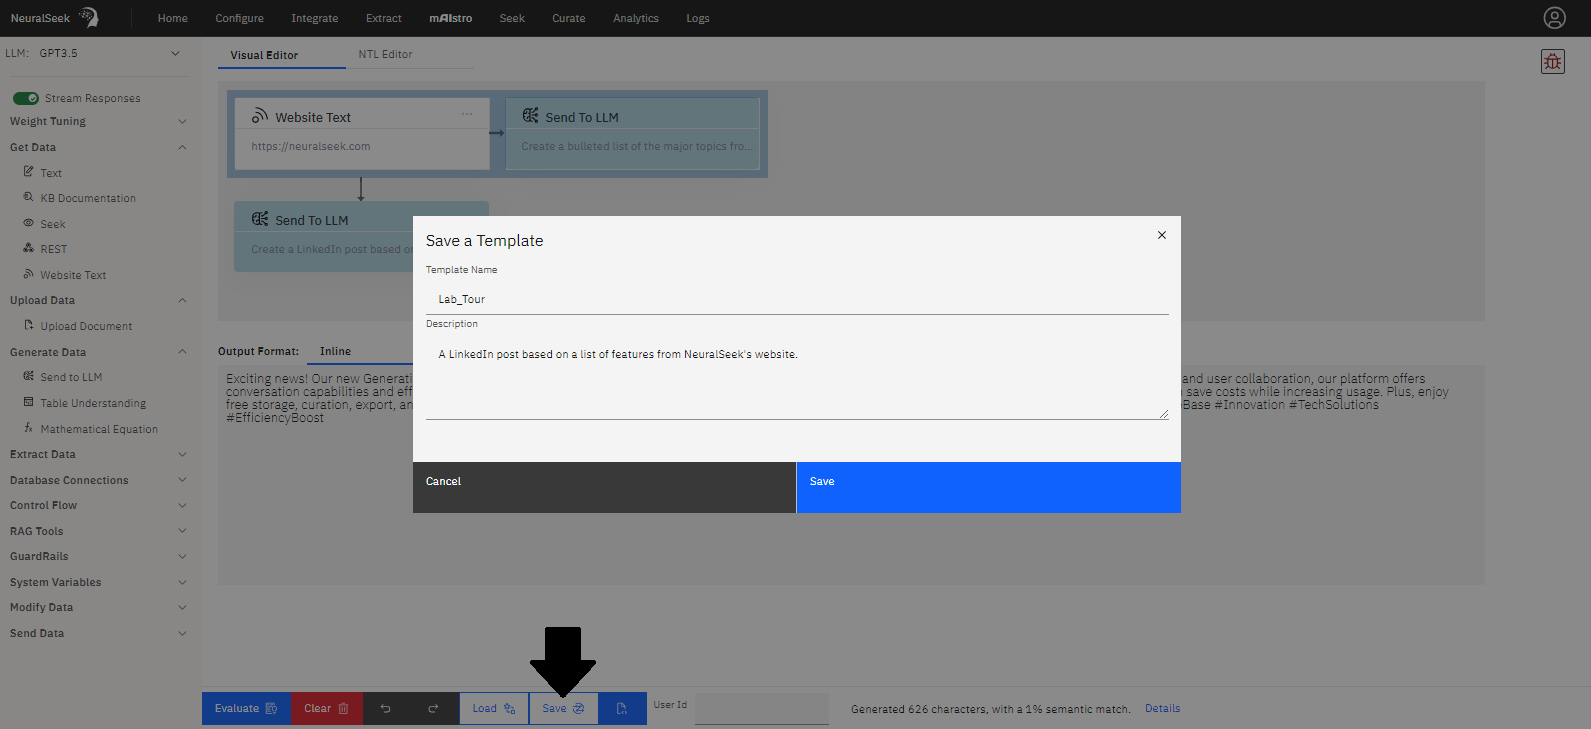Click Cancel in the template dialog
This screenshot has width=1591, height=729.
(x=604, y=487)
